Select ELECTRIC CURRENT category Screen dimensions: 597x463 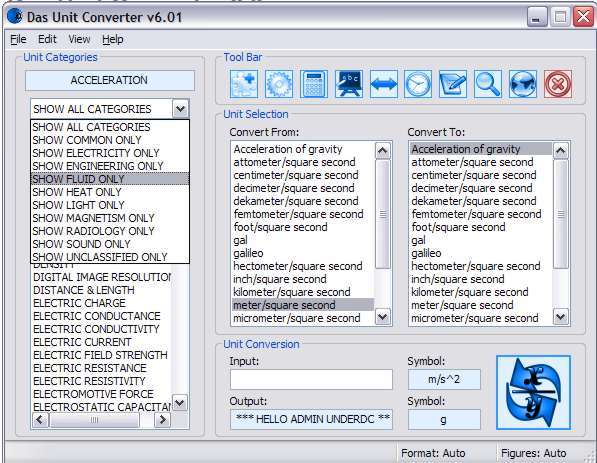click(x=102, y=342)
